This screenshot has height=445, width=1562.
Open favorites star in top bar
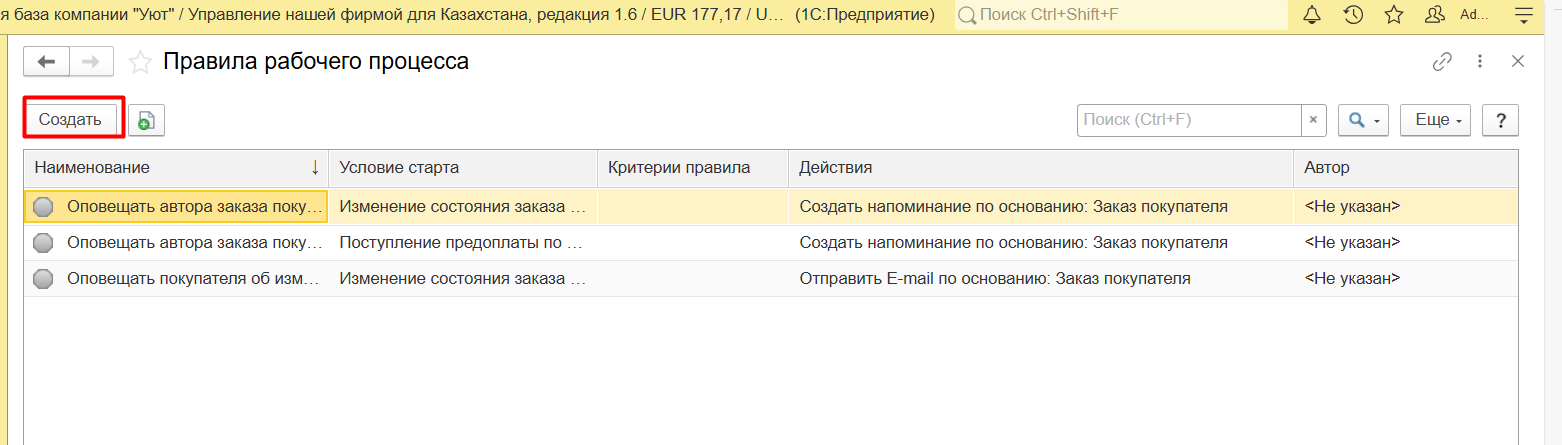click(x=1393, y=15)
